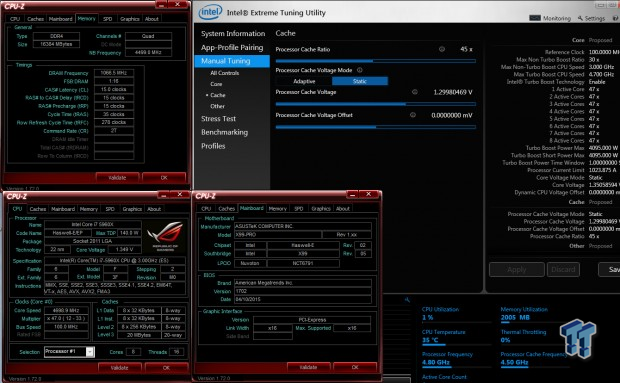Viewport: 620px width, 383px height.
Task: Open CPU tab in CPU-Z Memory window
Action: (x=15, y=19)
